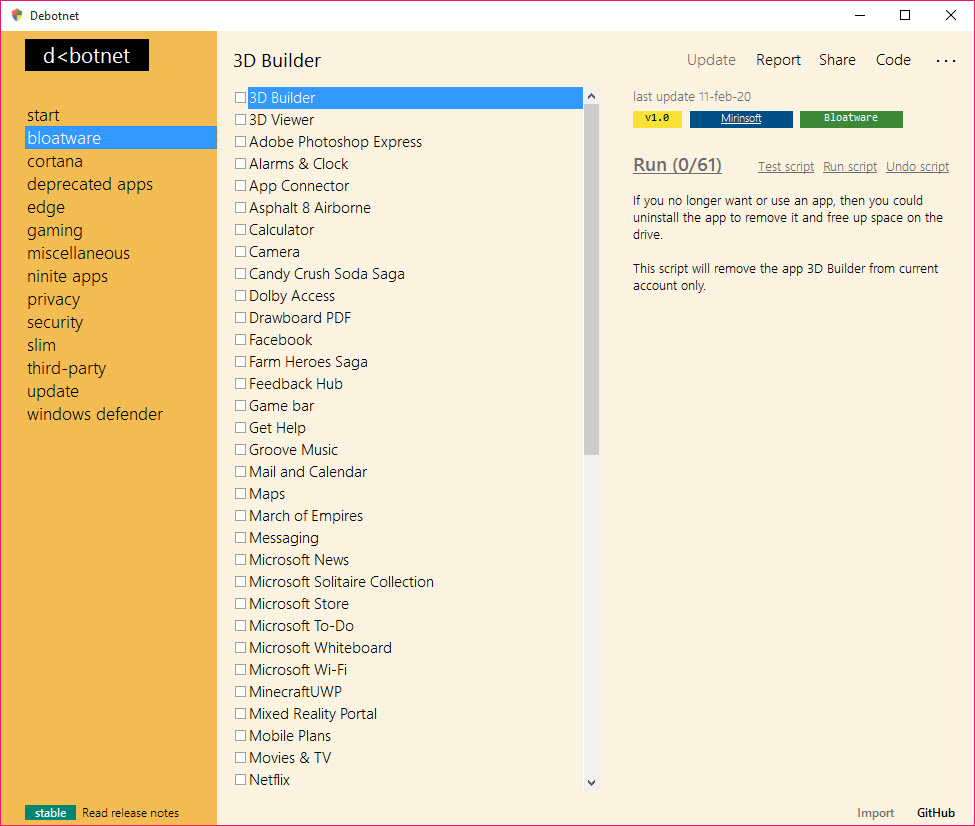
Task: Enable the Microsoft Solitaire Collection checkbox
Action: coord(240,582)
